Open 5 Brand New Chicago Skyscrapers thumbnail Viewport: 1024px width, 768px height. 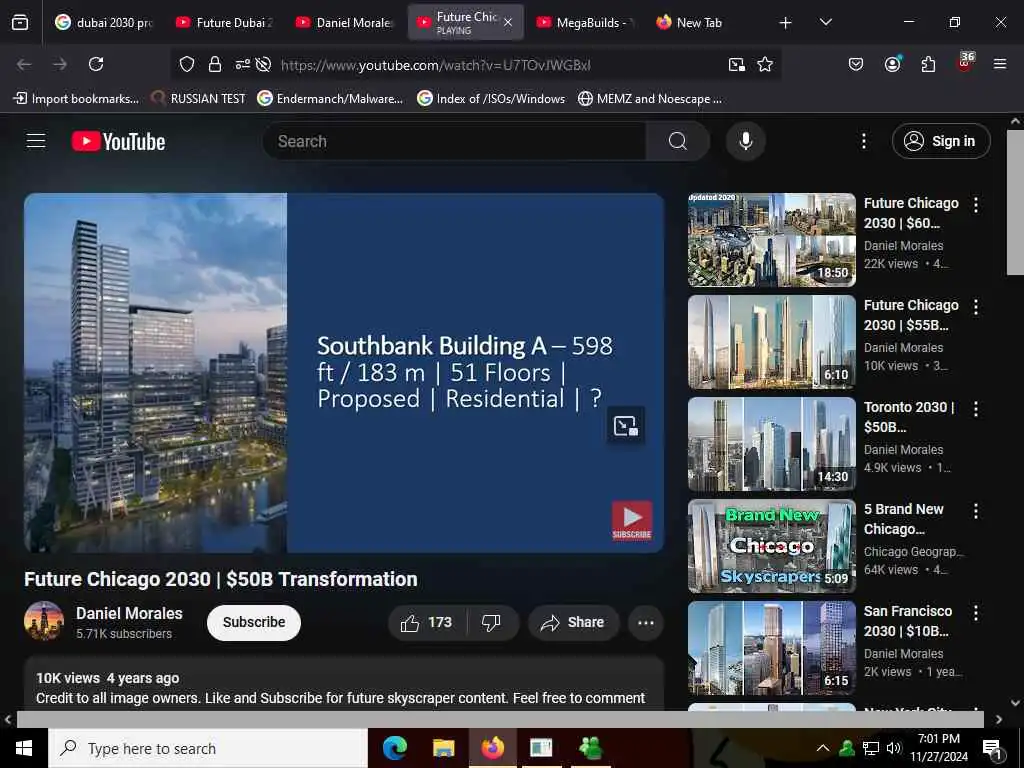point(771,545)
